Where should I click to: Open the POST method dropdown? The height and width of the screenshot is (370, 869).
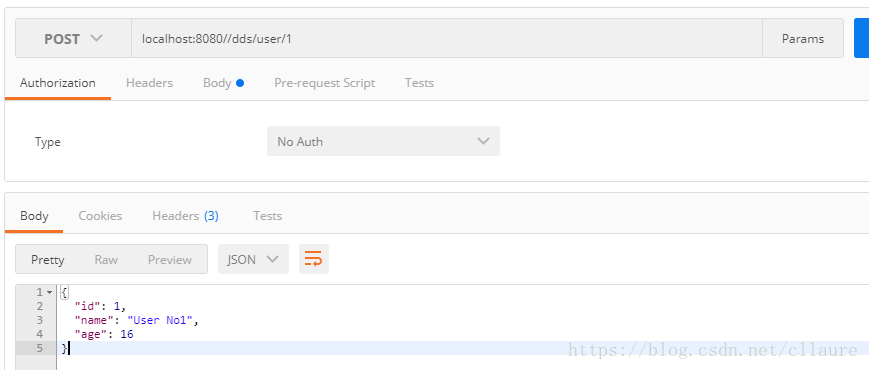click(73, 39)
